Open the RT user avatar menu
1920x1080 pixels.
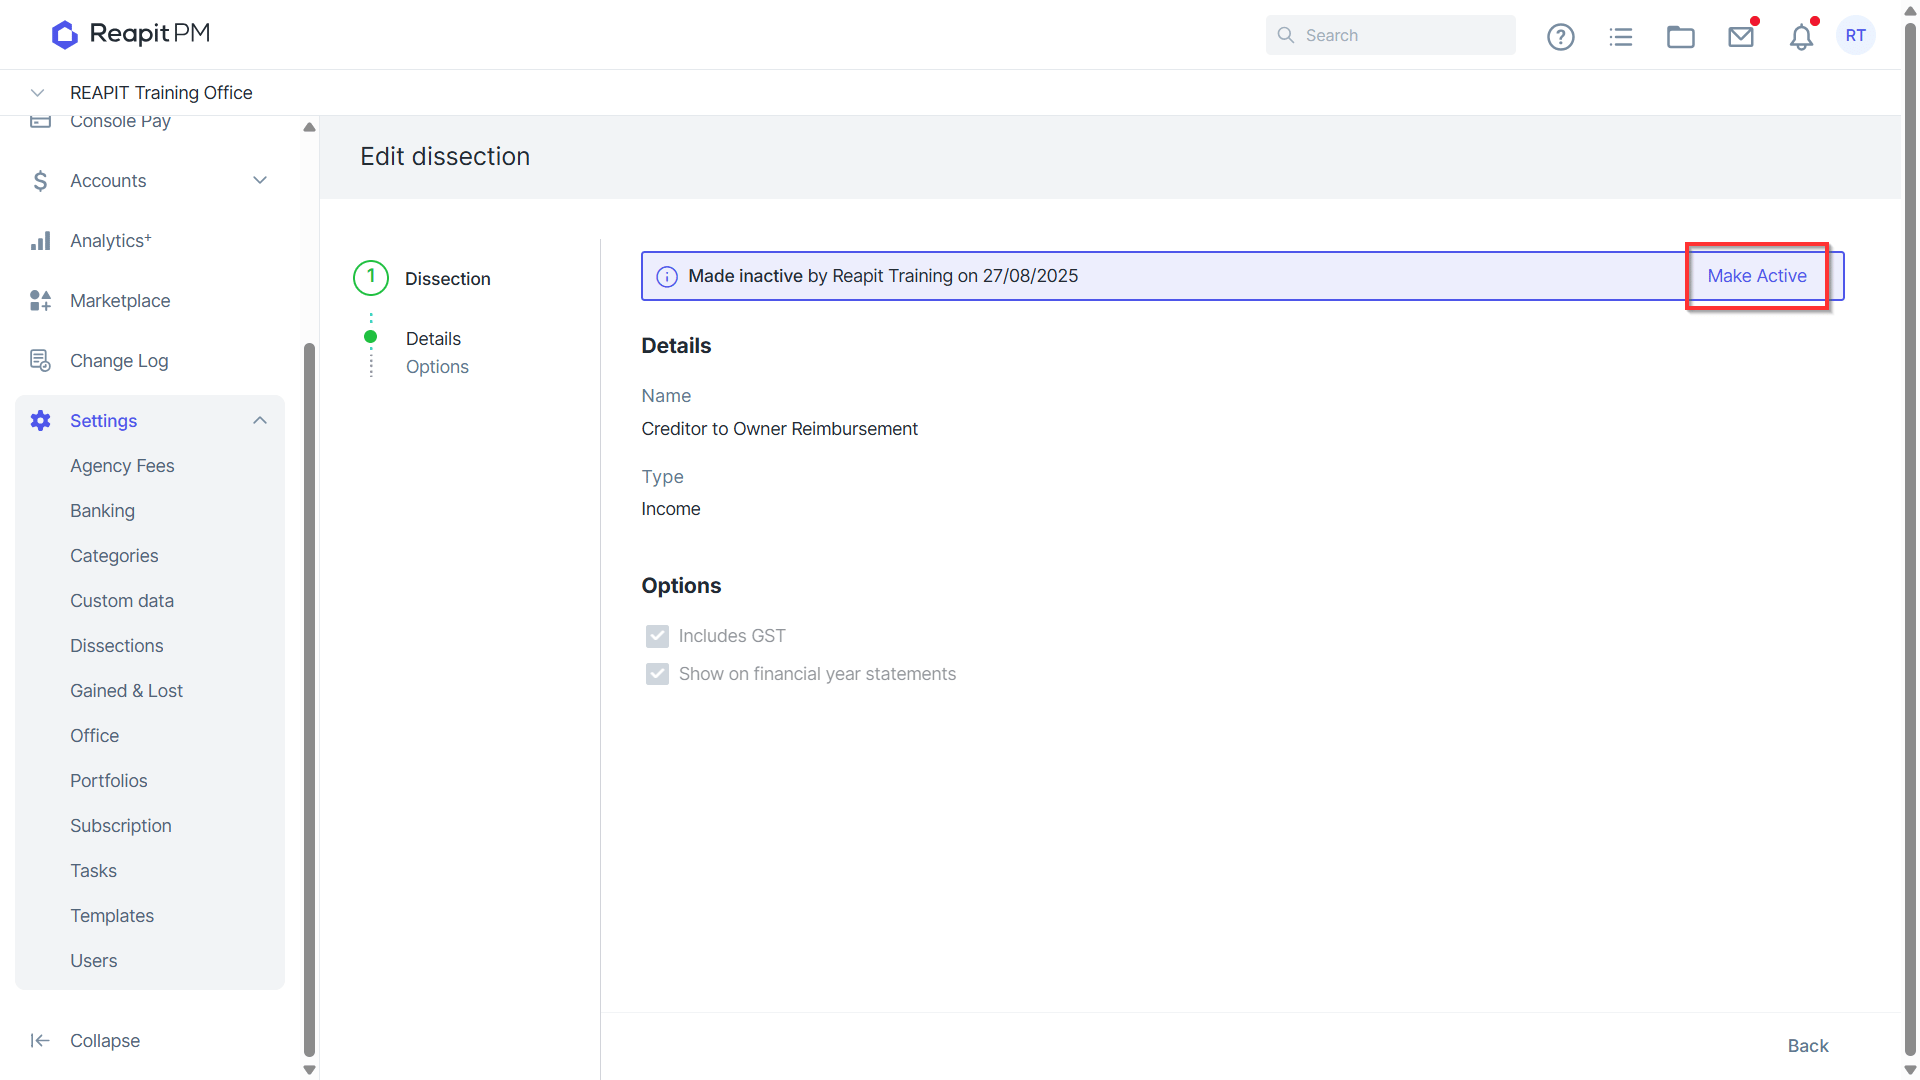(x=1855, y=35)
